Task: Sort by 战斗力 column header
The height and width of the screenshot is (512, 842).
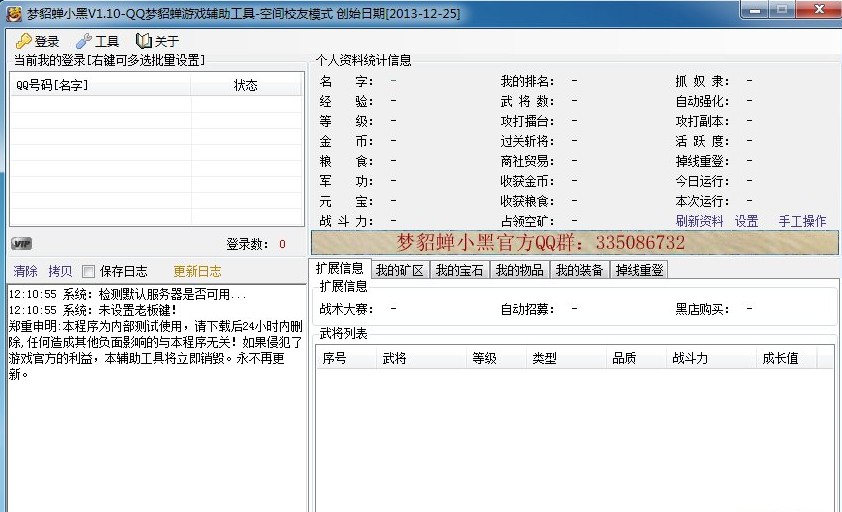Action: point(711,358)
